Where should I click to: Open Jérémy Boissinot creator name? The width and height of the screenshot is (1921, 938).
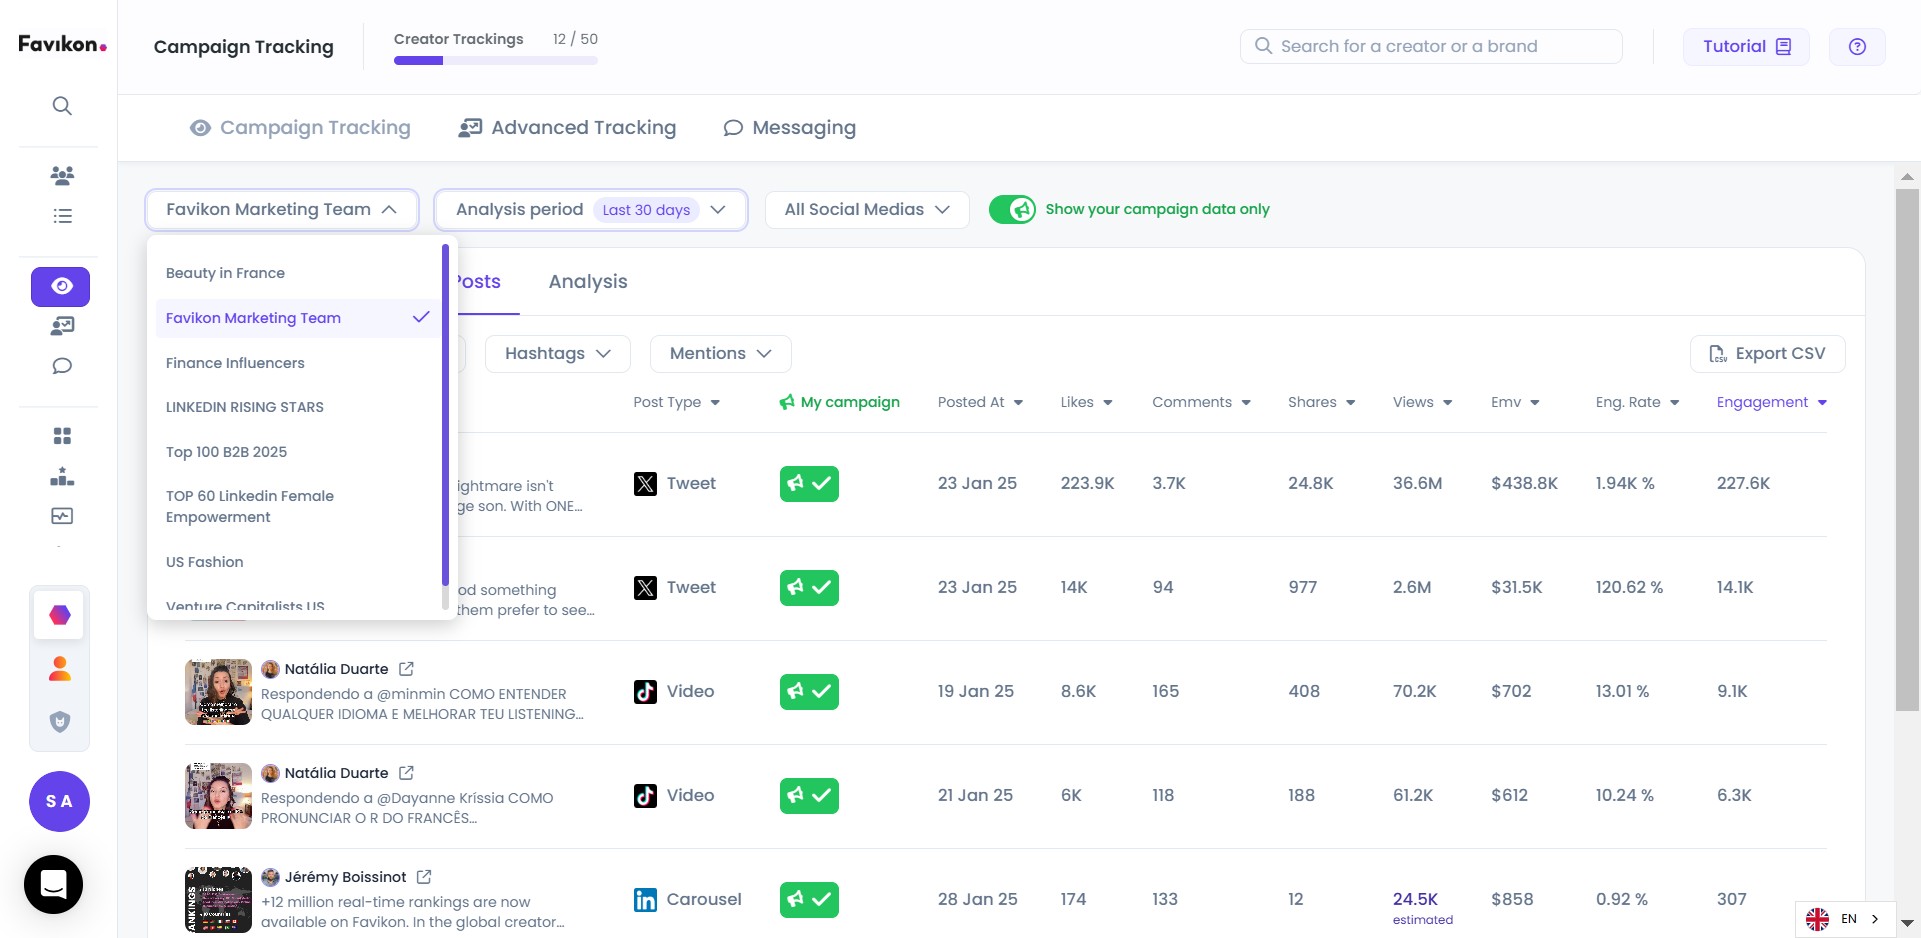tap(345, 877)
